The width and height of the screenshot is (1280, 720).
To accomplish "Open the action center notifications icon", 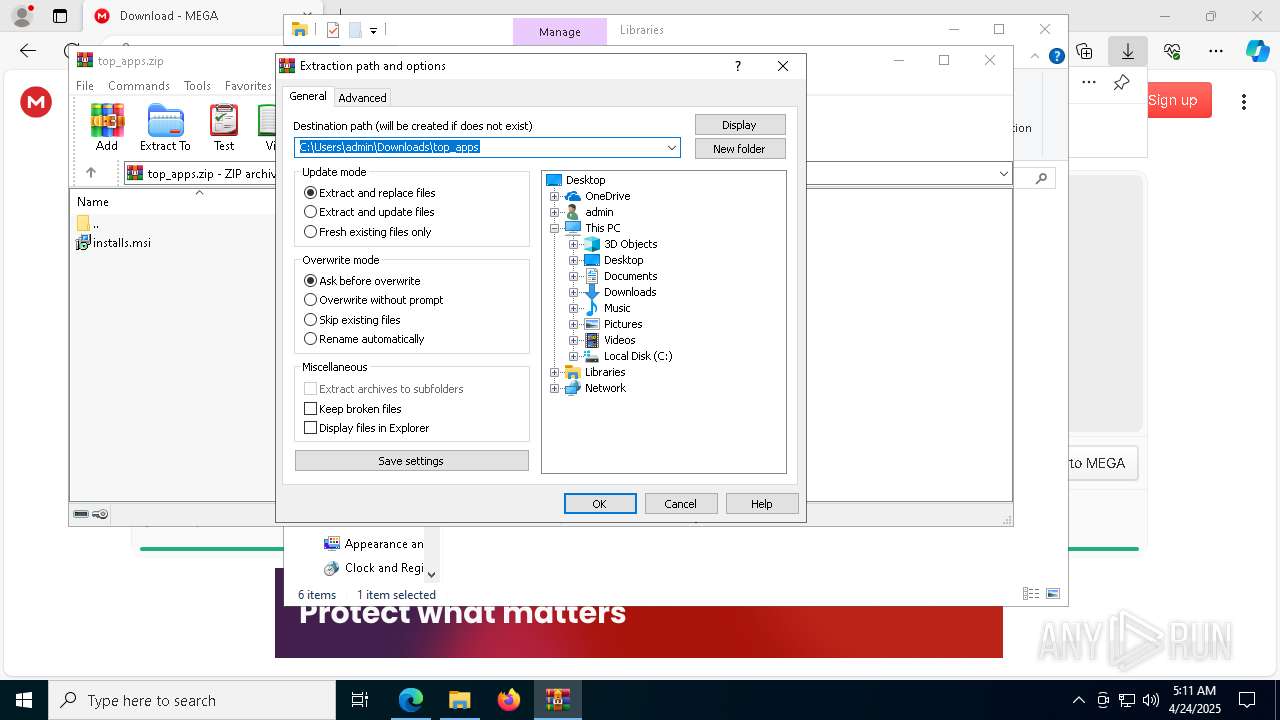I will pyautogui.click(x=1247, y=700).
